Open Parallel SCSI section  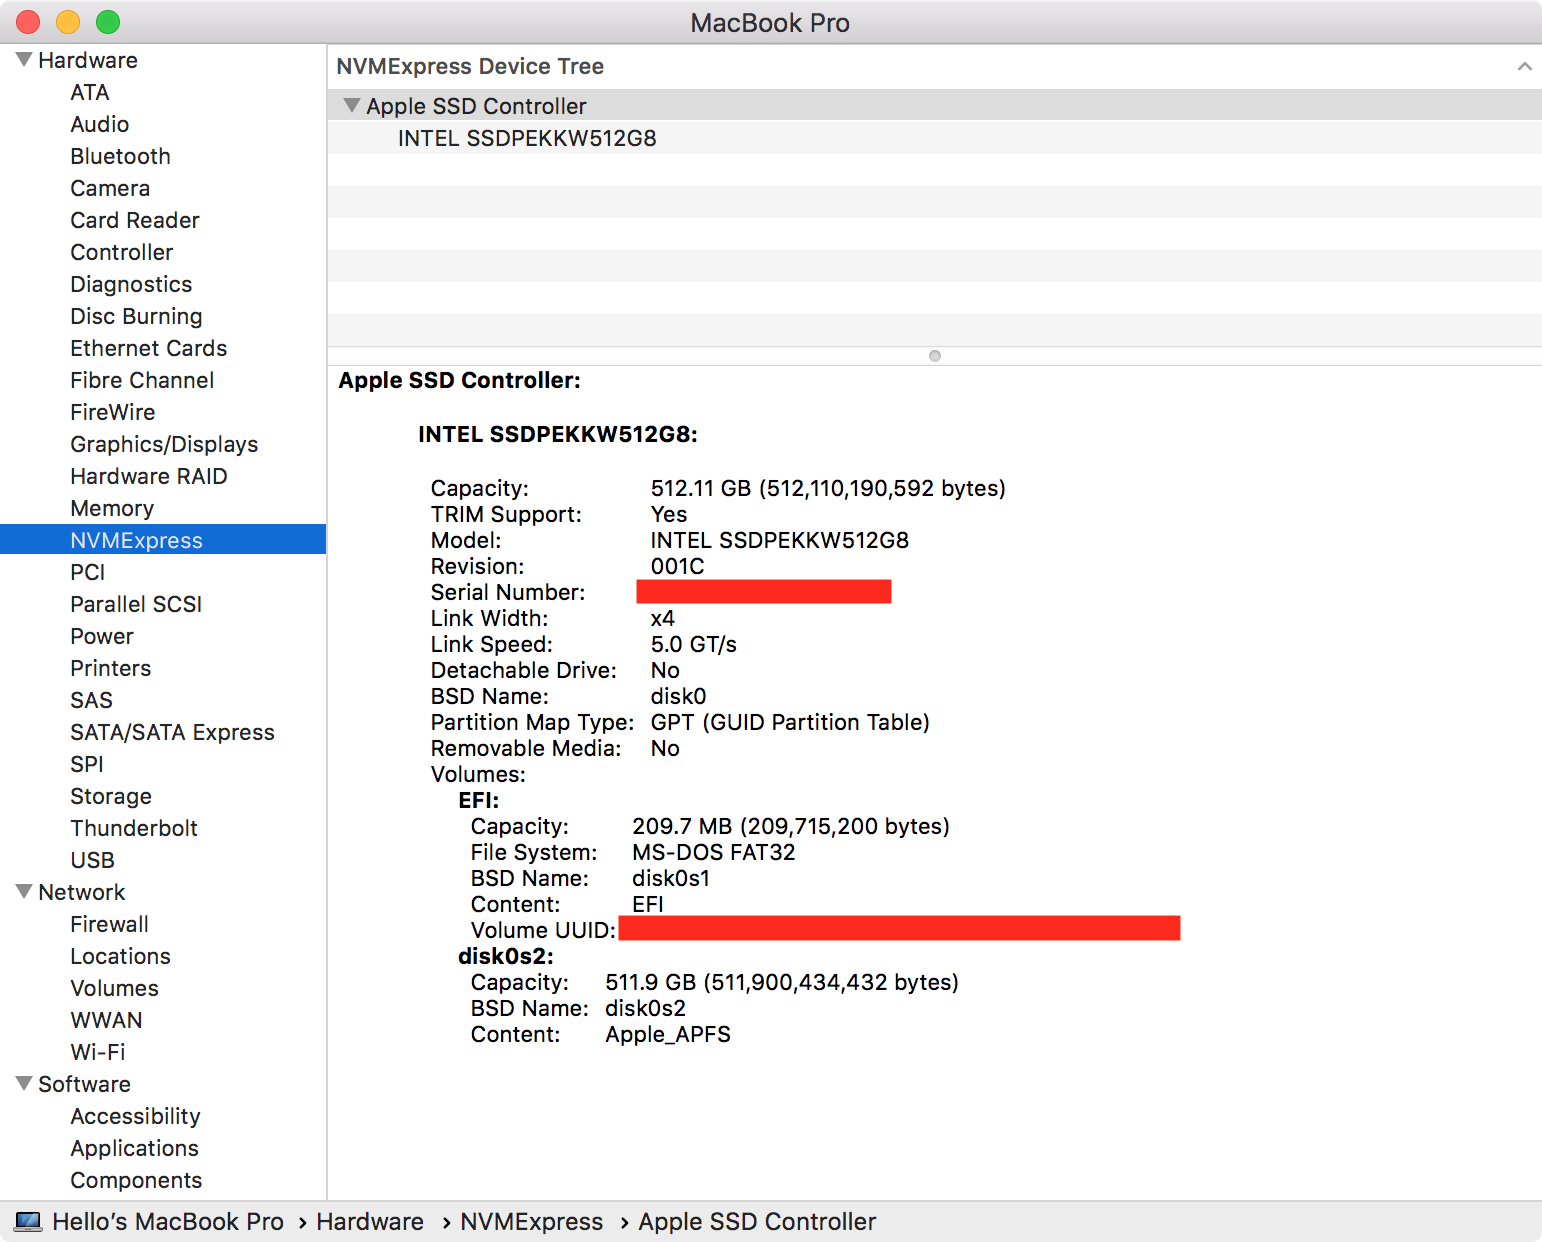pos(136,604)
